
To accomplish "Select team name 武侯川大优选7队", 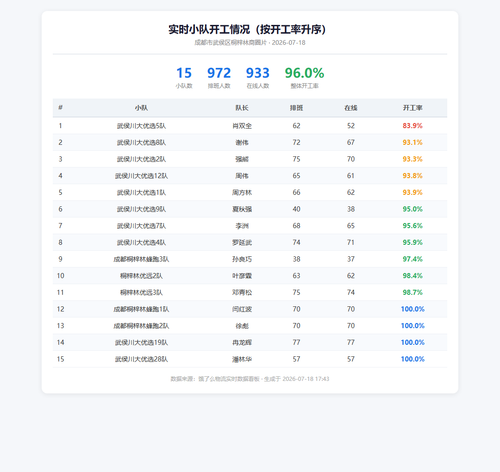I will coord(141,226).
